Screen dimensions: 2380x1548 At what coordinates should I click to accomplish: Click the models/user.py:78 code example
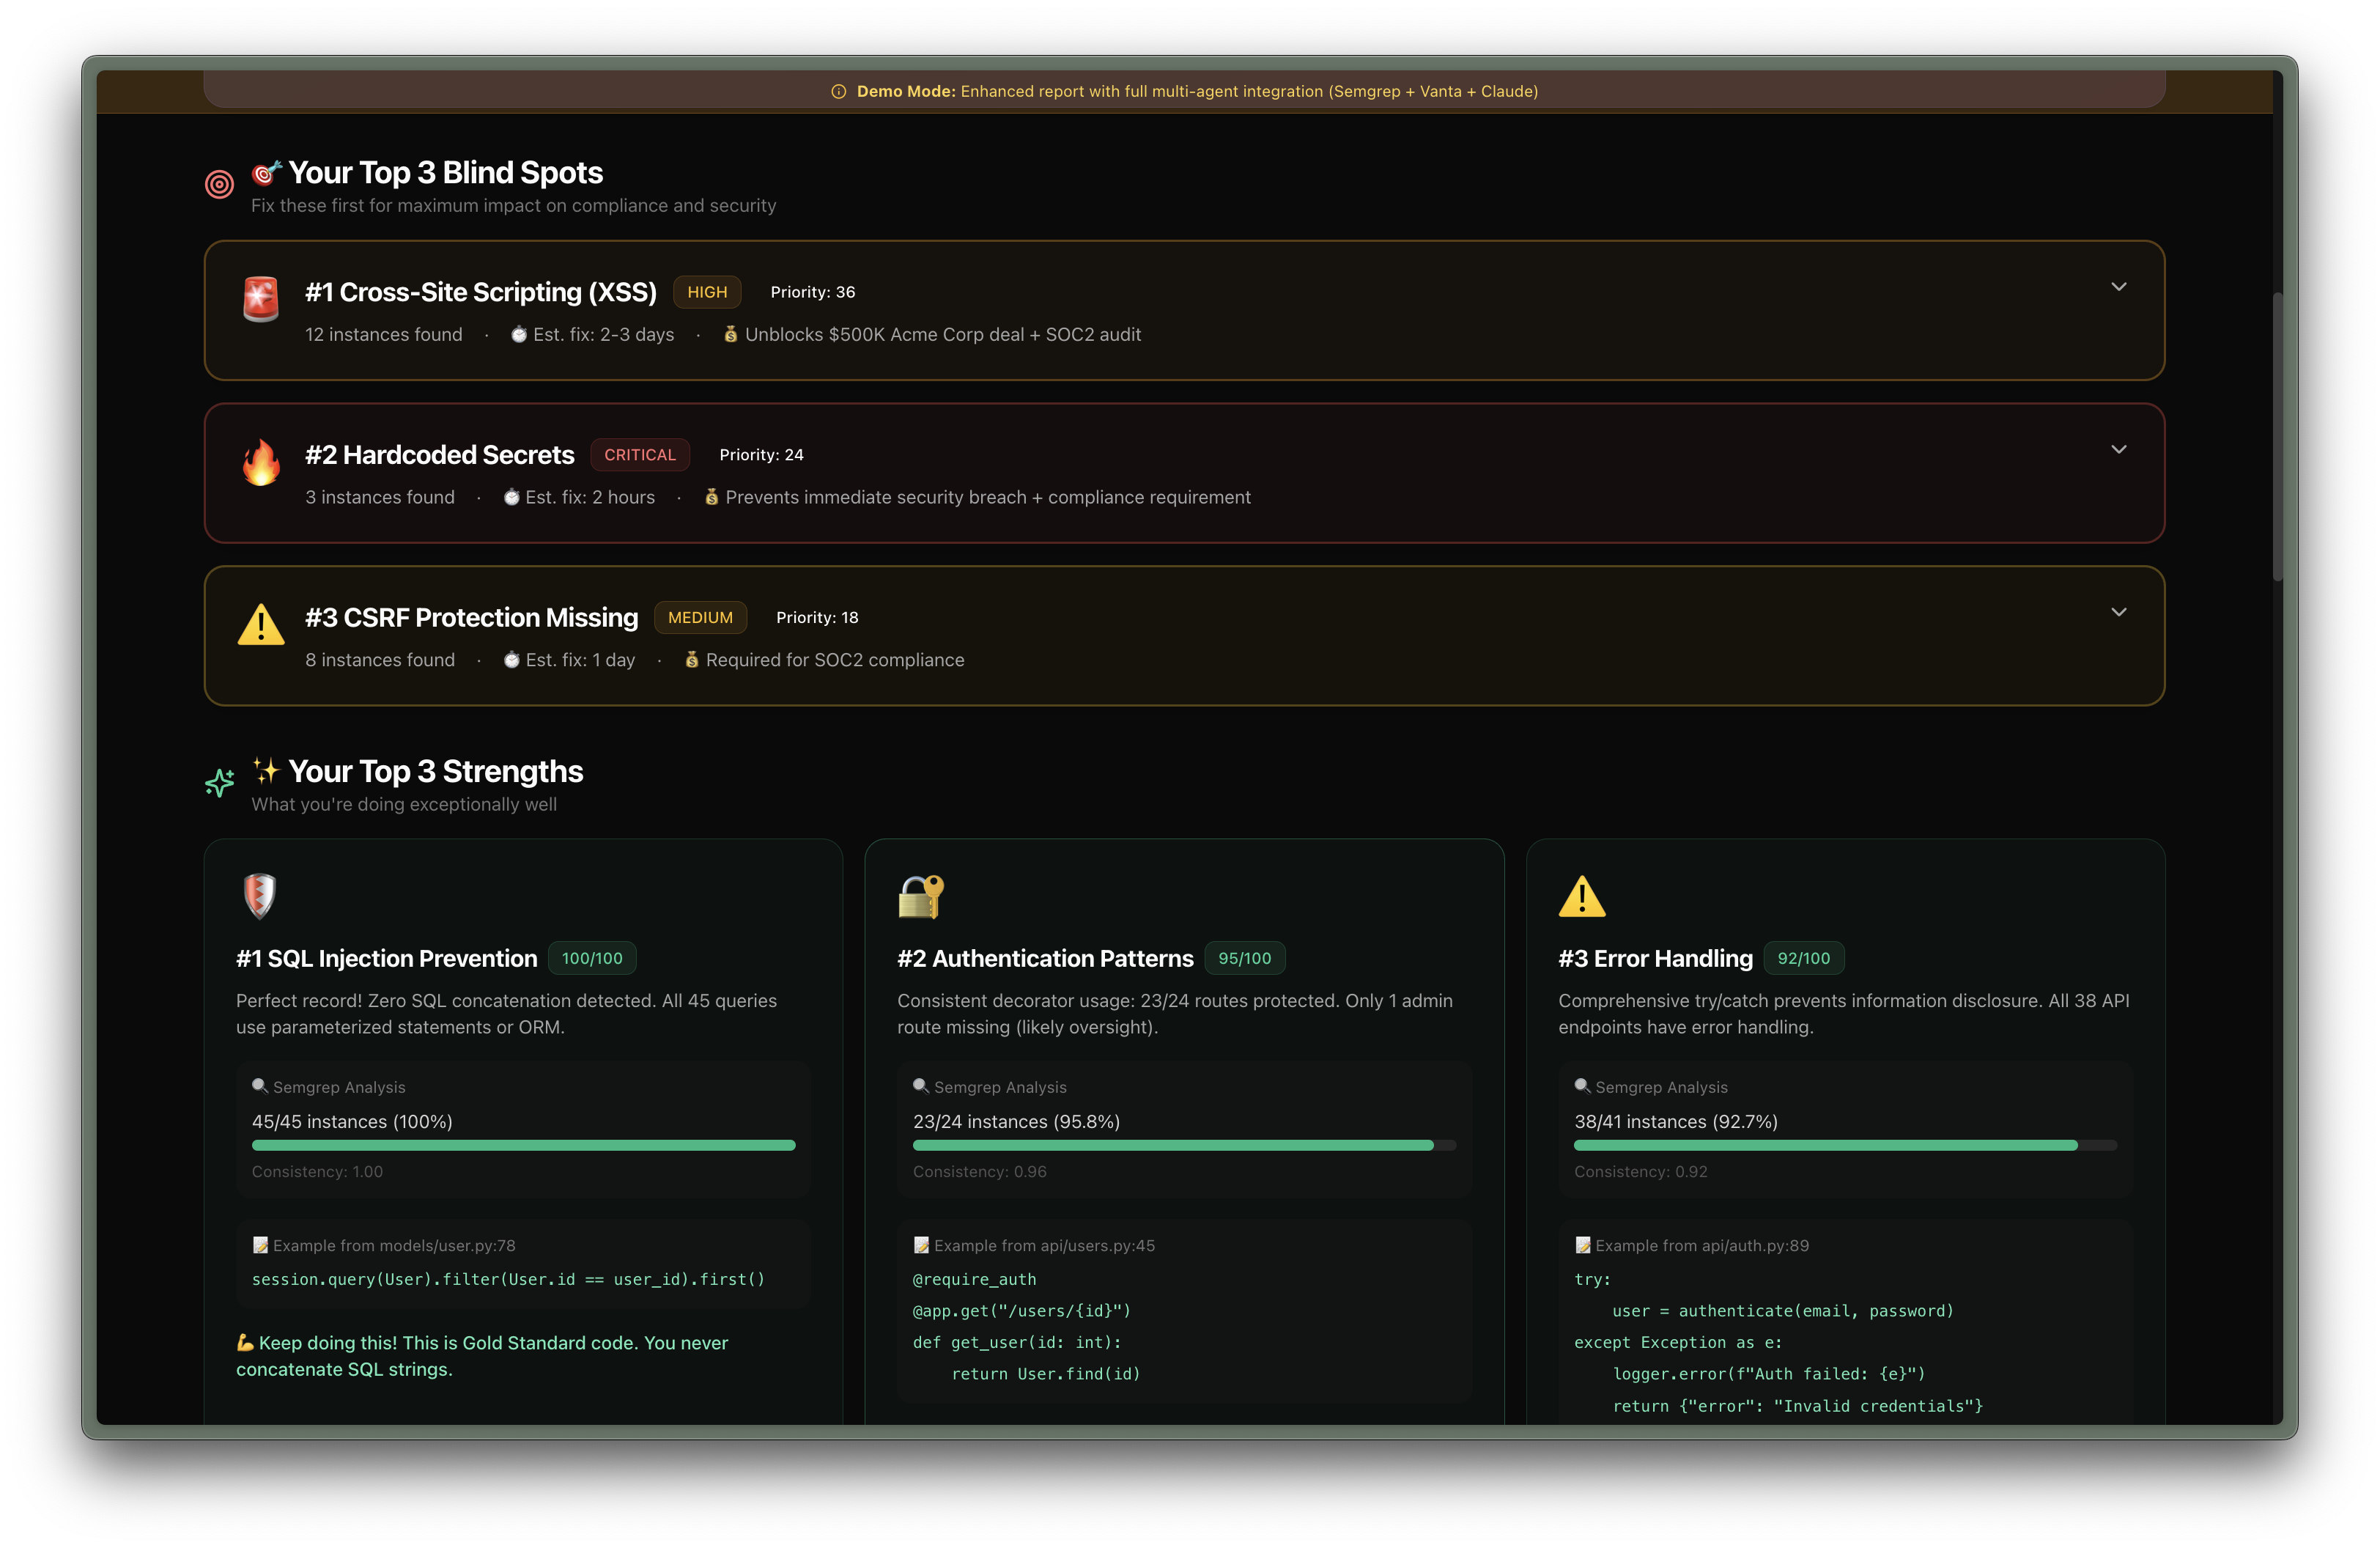pyautogui.click(x=508, y=1279)
